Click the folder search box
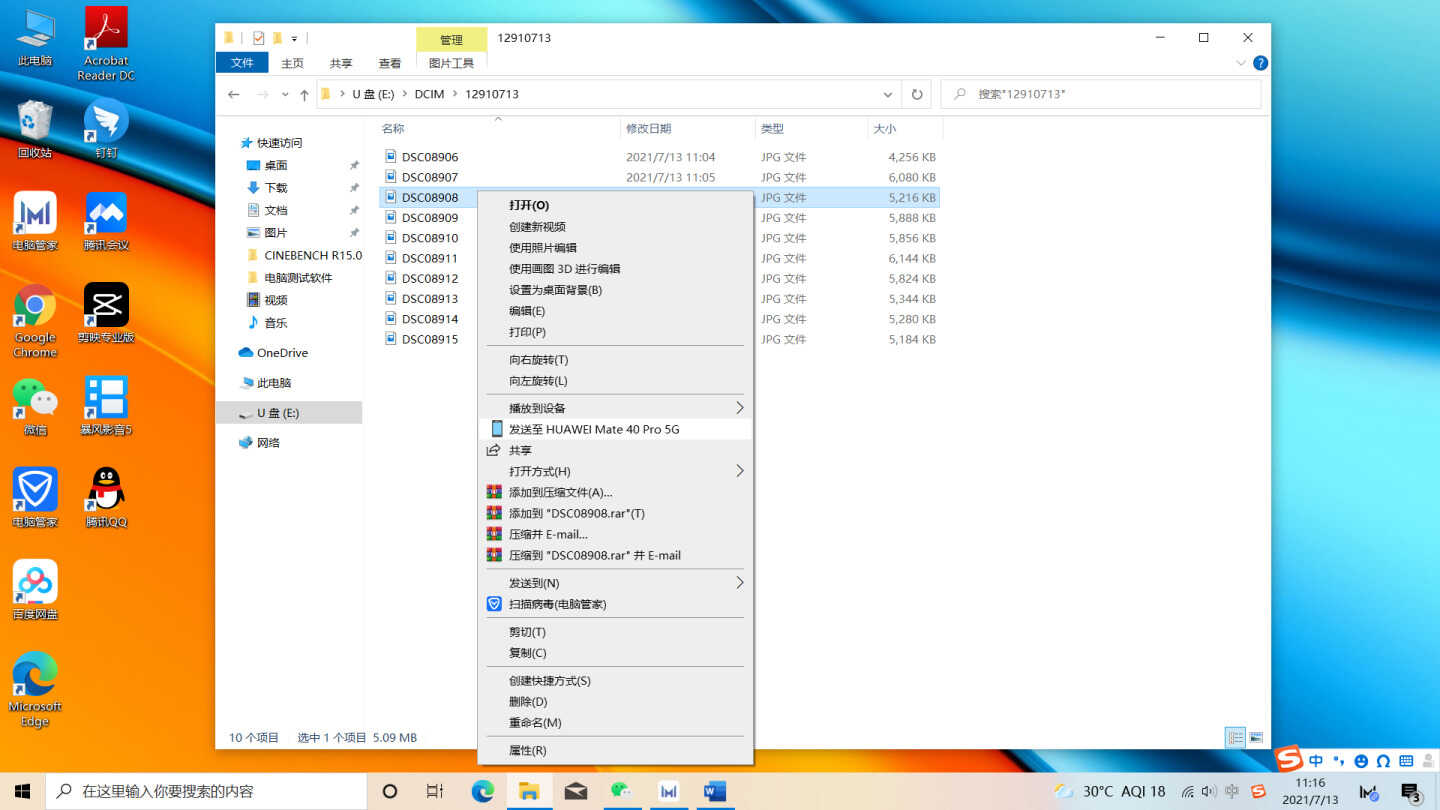 click(x=1101, y=94)
